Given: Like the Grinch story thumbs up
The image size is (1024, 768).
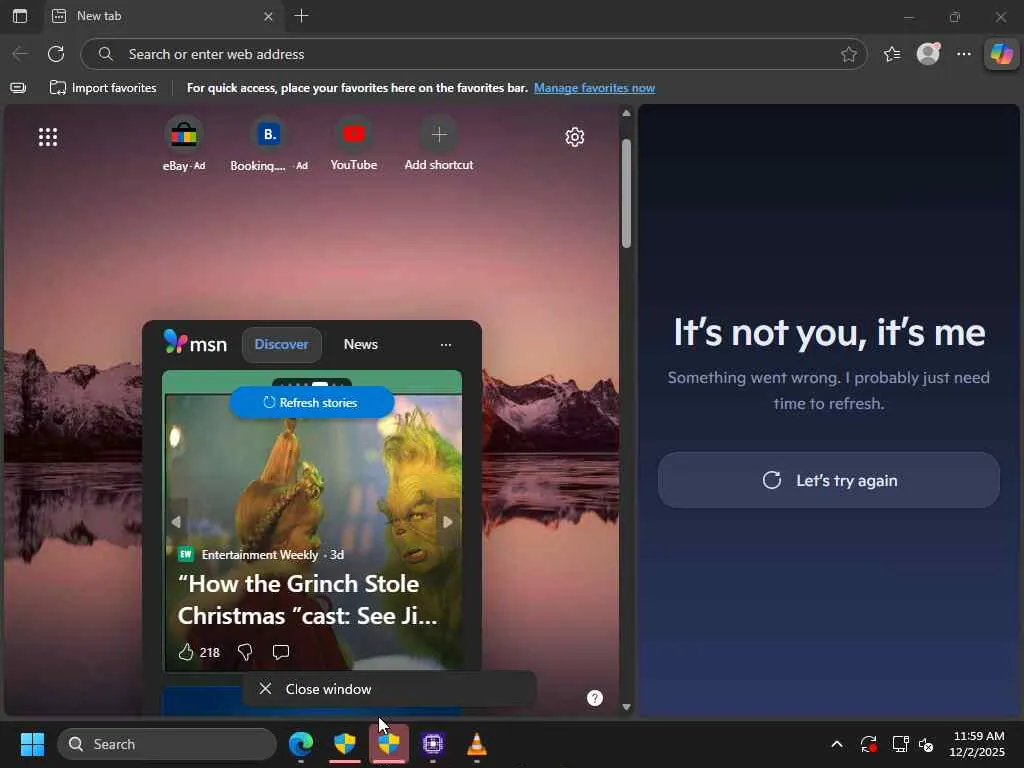Looking at the screenshot, I should 186,652.
